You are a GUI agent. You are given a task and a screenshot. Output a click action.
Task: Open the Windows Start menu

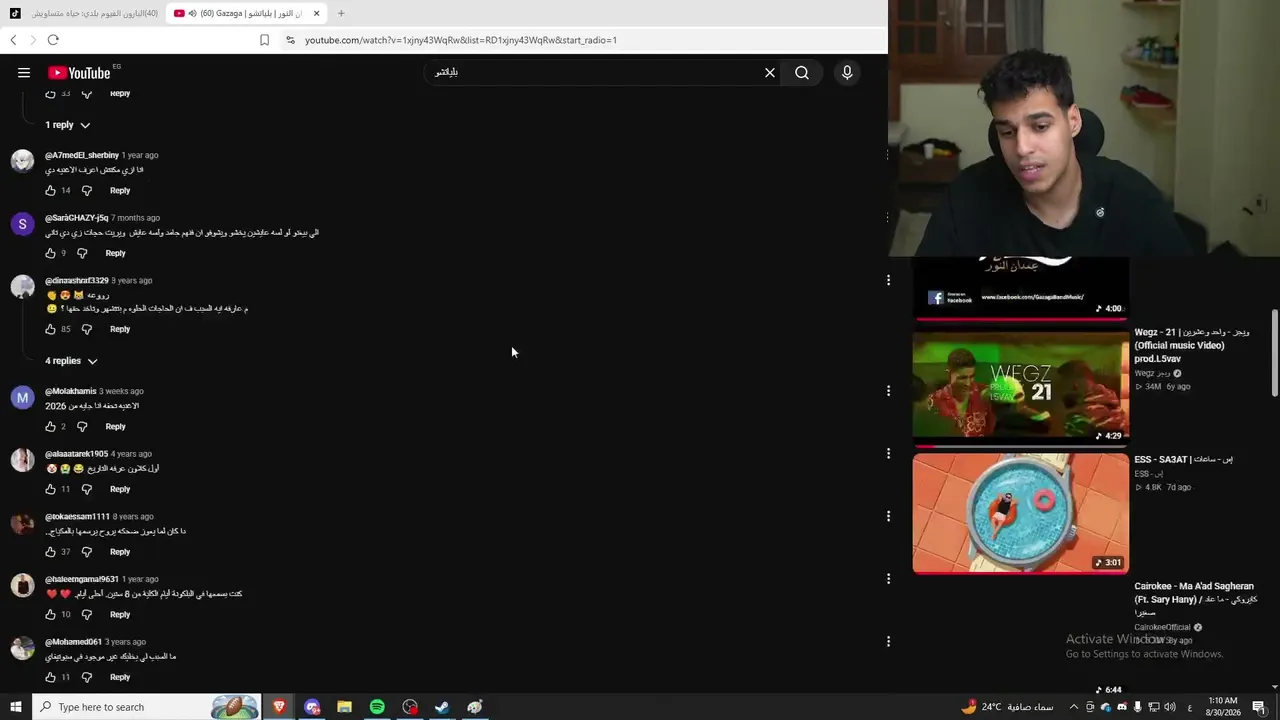point(16,707)
